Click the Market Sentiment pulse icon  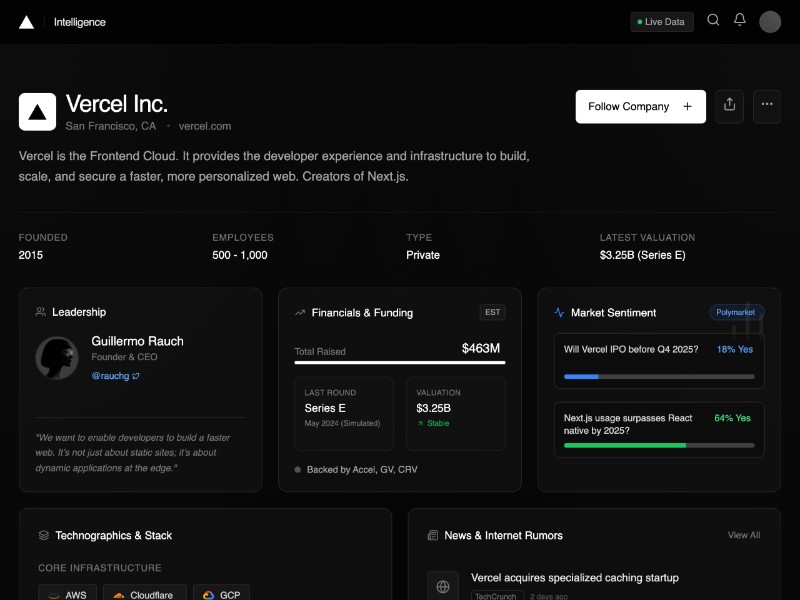click(x=559, y=313)
